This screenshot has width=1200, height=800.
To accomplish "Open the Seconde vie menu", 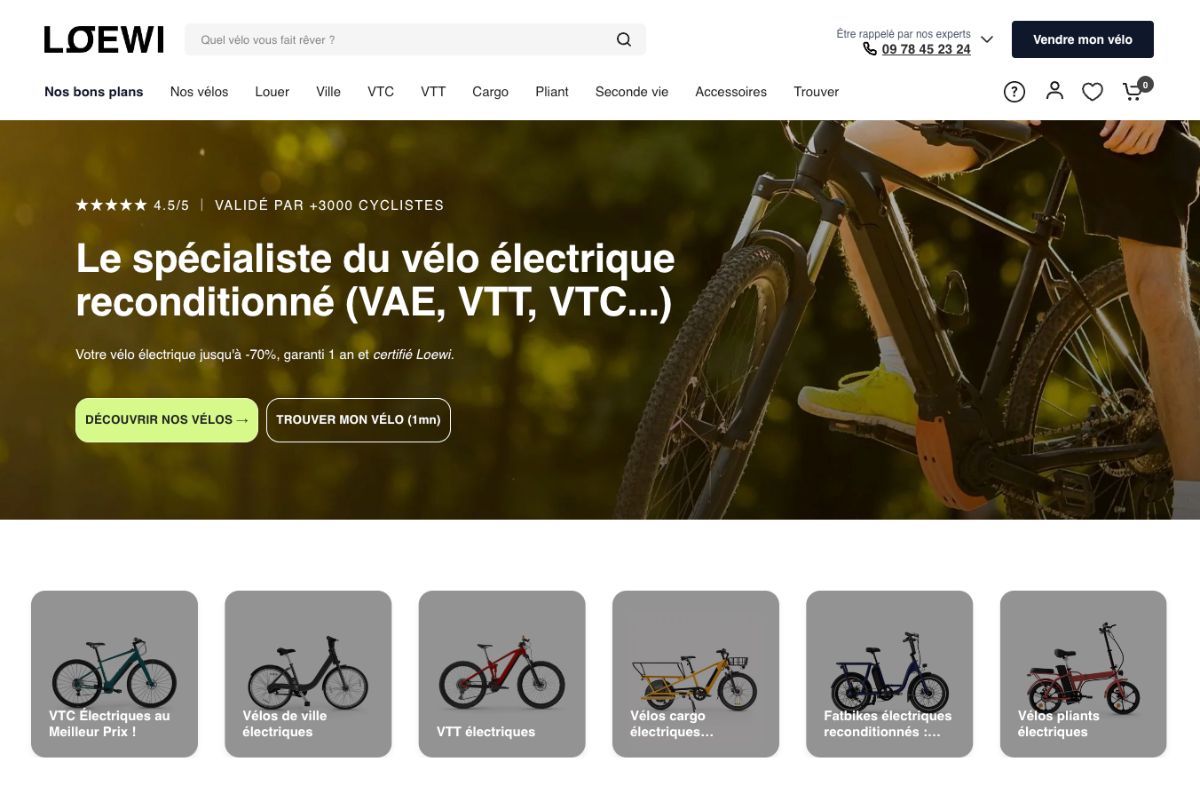I will [x=631, y=92].
